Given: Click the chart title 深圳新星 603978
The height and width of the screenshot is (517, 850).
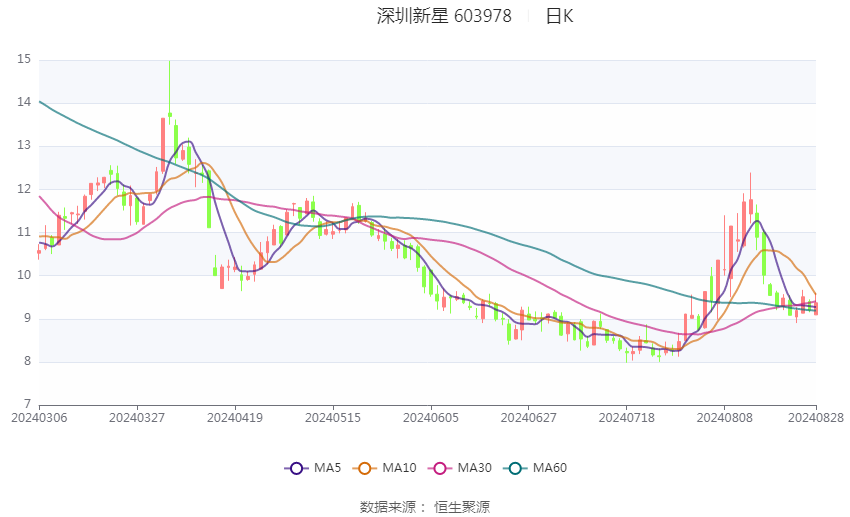Looking at the screenshot, I should 444,16.
